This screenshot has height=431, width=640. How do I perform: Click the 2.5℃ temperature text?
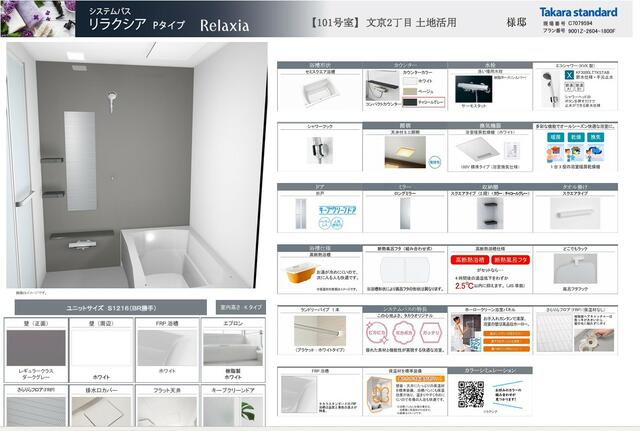464,286
